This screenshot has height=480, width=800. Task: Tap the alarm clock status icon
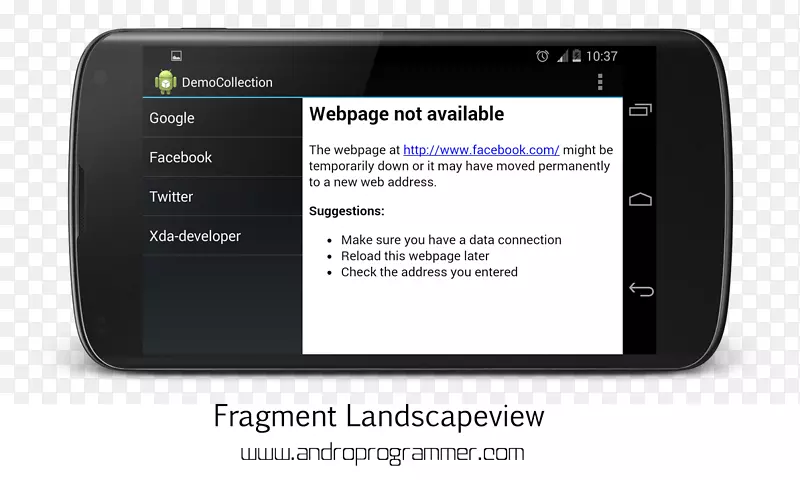tap(542, 56)
